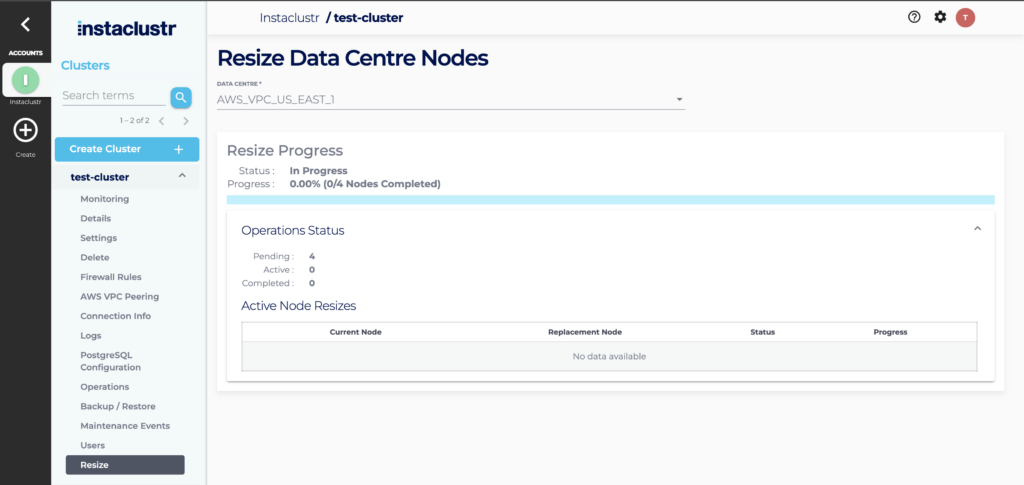Open the Monitoring menu item
Viewport: 1024px width, 485px height.
[x=104, y=199]
